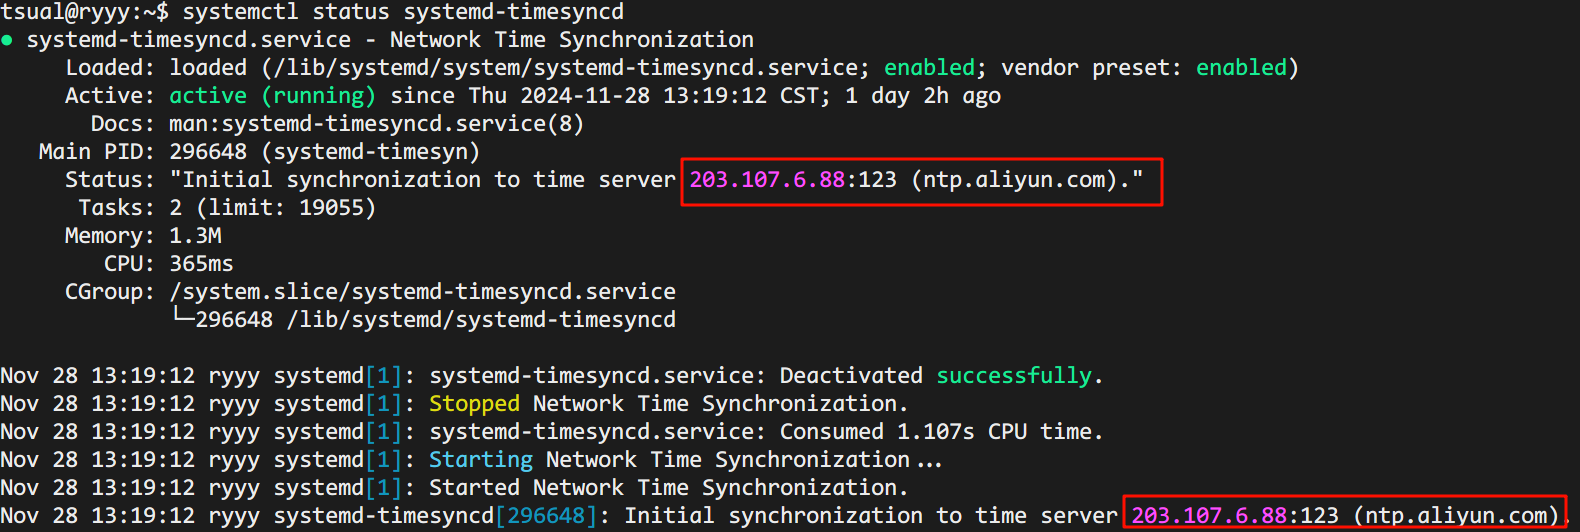Click the green service status dot
Screen dimensions: 1580x532
7,40
